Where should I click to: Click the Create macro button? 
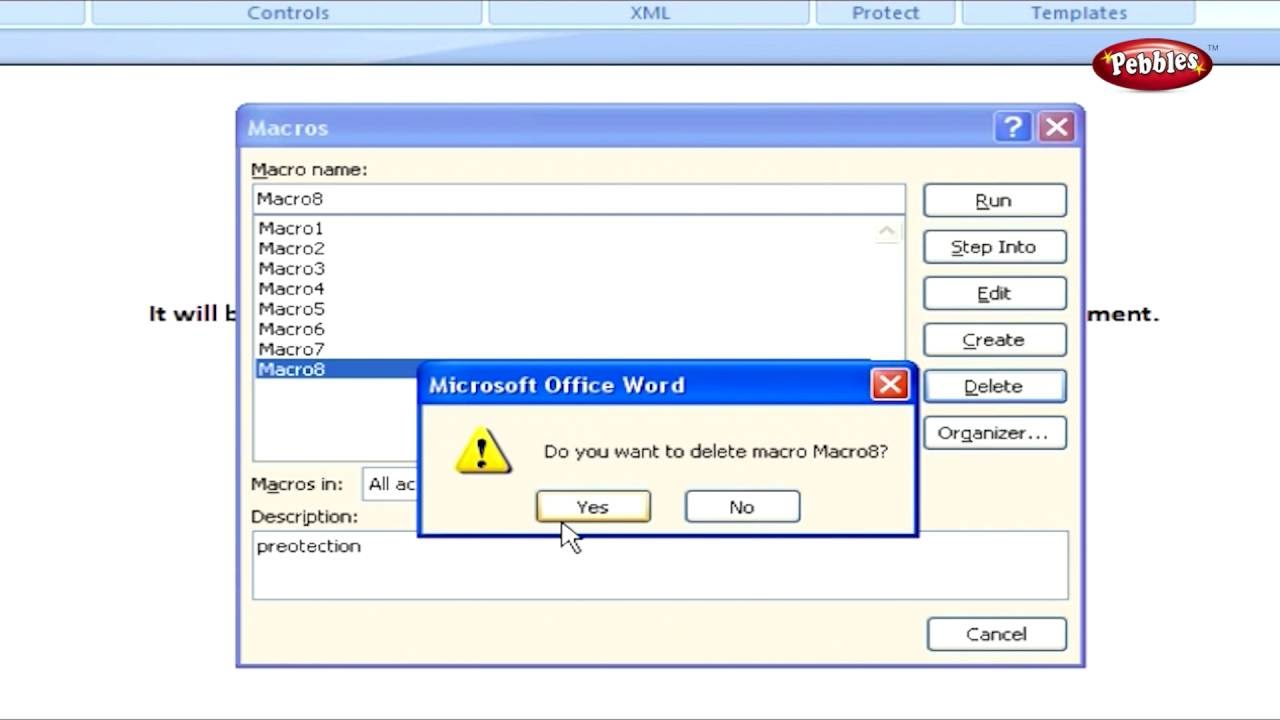coord(994,340)
